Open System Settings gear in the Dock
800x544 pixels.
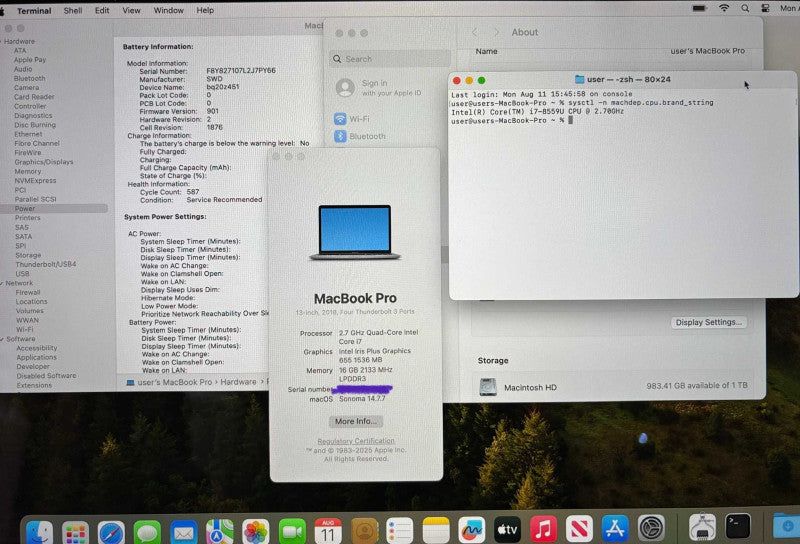click(652, 527)
